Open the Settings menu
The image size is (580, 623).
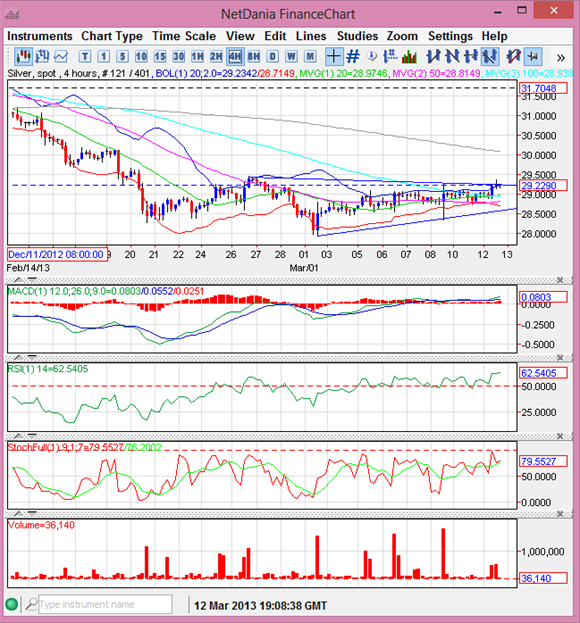click(x=450, y=36)
